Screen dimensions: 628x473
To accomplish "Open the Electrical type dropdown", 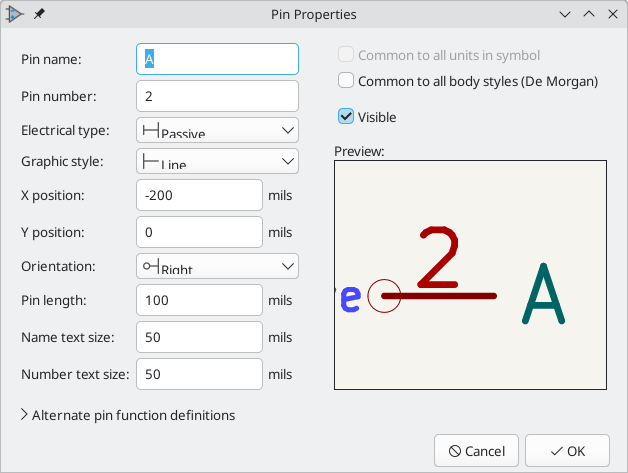I will (217, 130).
